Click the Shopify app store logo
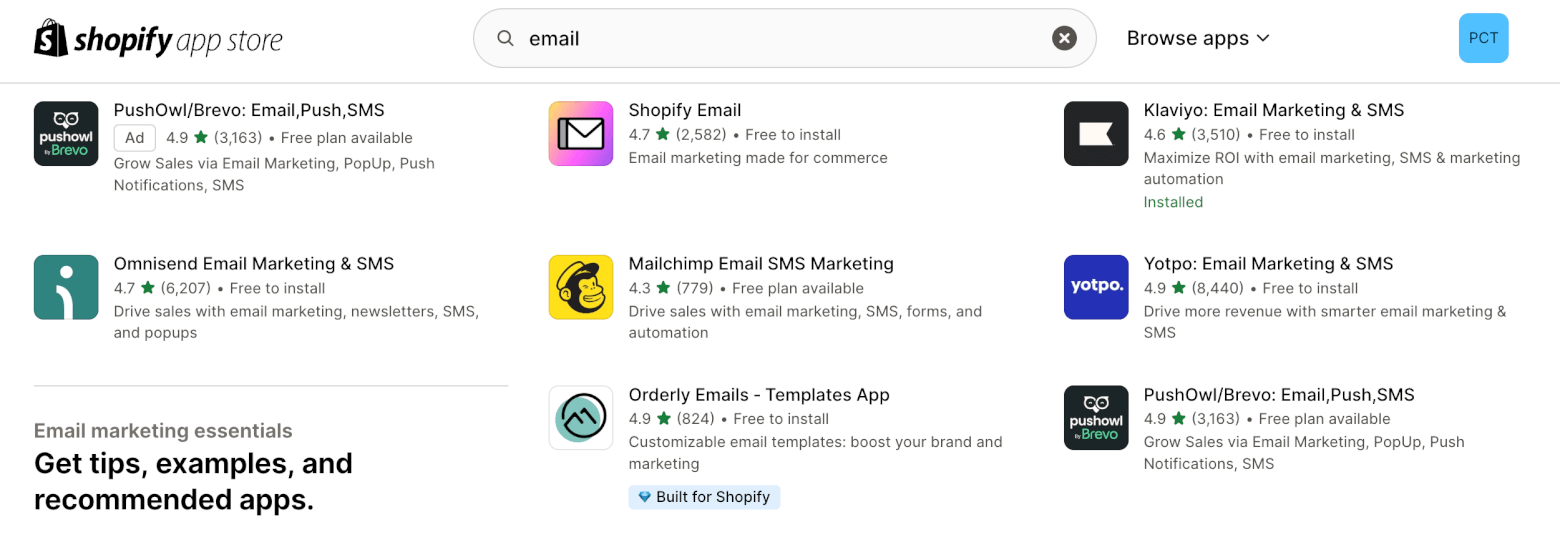 click(158, 39)
